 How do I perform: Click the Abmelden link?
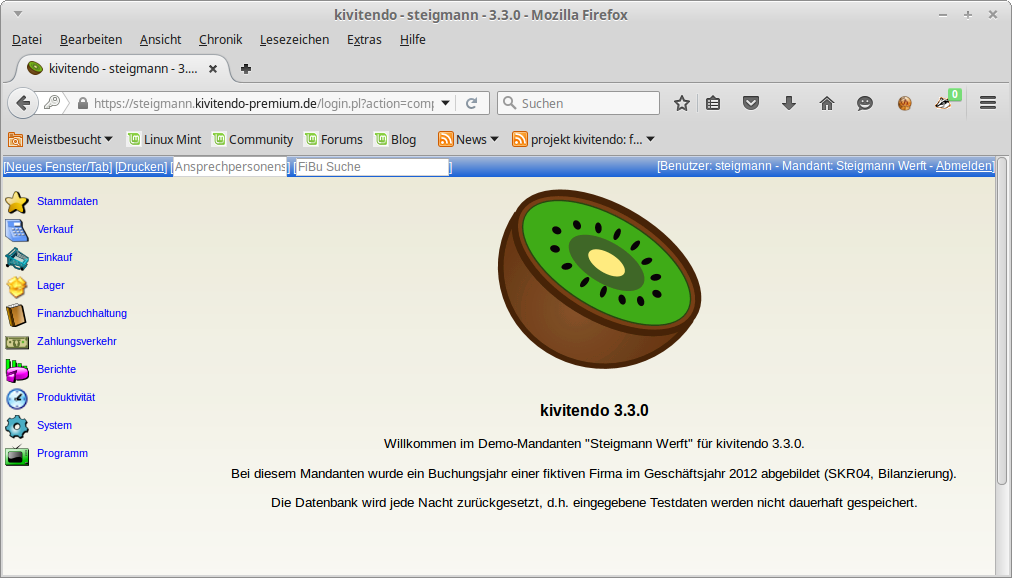click(x=963, y=166)
